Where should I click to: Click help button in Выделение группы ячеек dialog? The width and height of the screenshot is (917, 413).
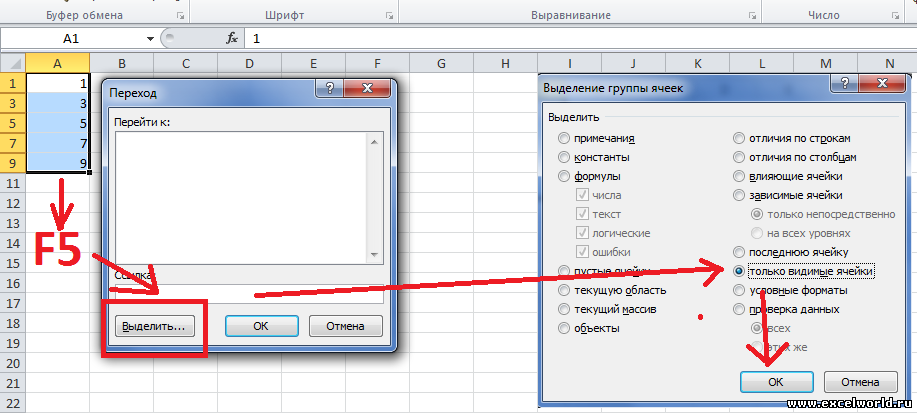click(x=844, y=82)
